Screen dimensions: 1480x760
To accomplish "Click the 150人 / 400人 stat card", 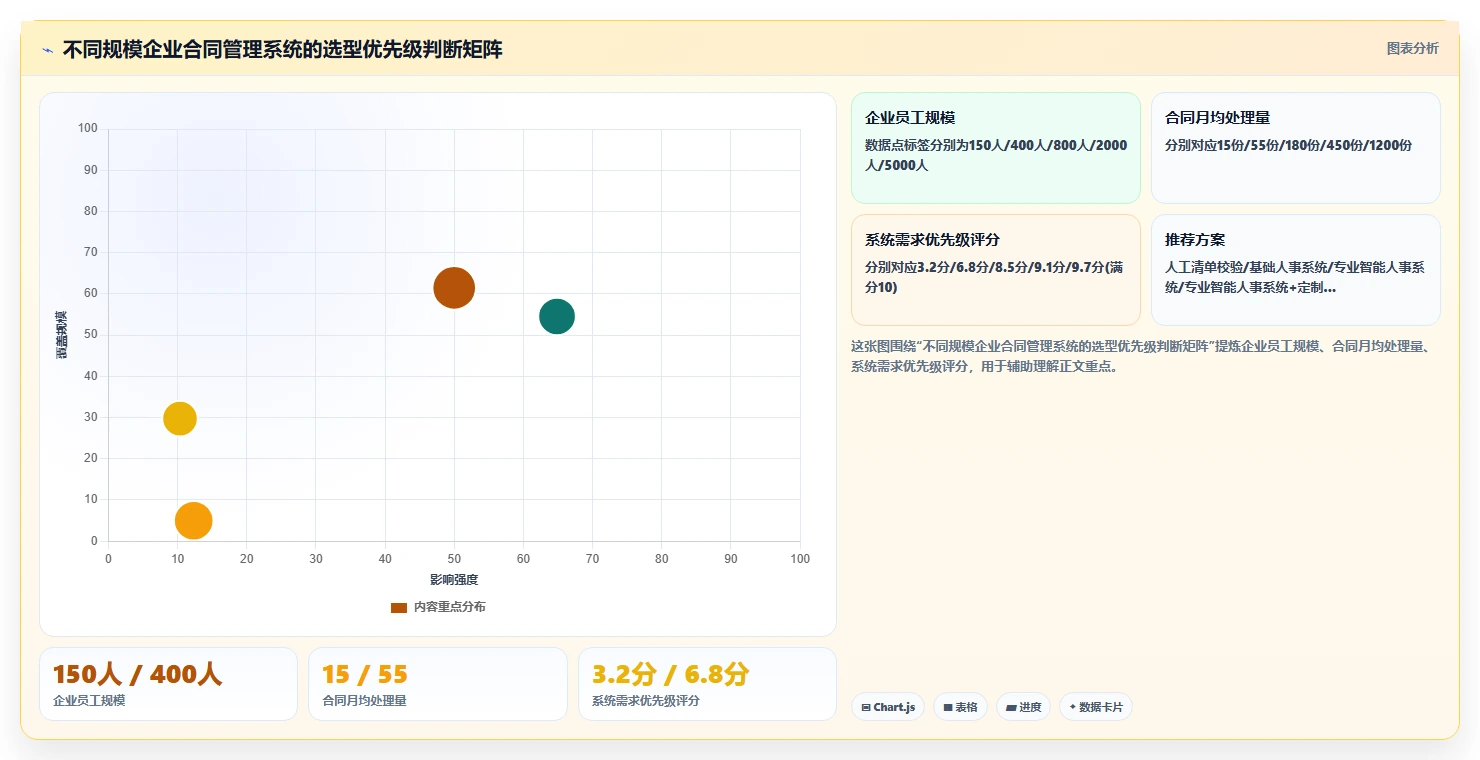I will pyautogui.click(x=168, y=684).
